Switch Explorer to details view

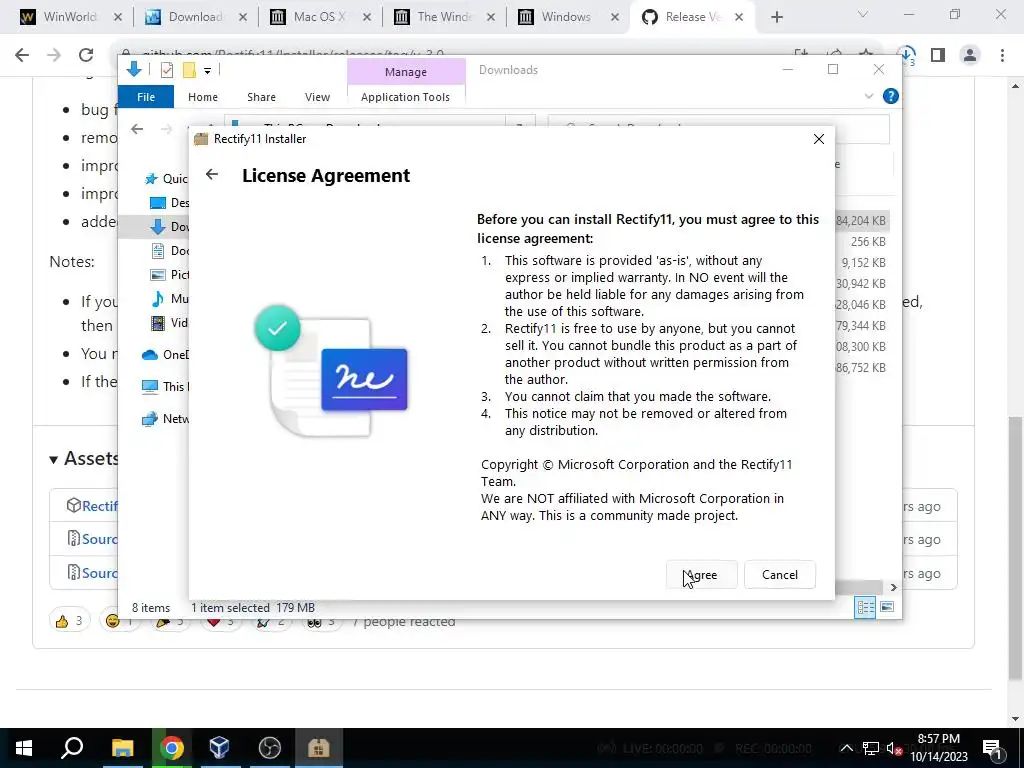(865, 607)
